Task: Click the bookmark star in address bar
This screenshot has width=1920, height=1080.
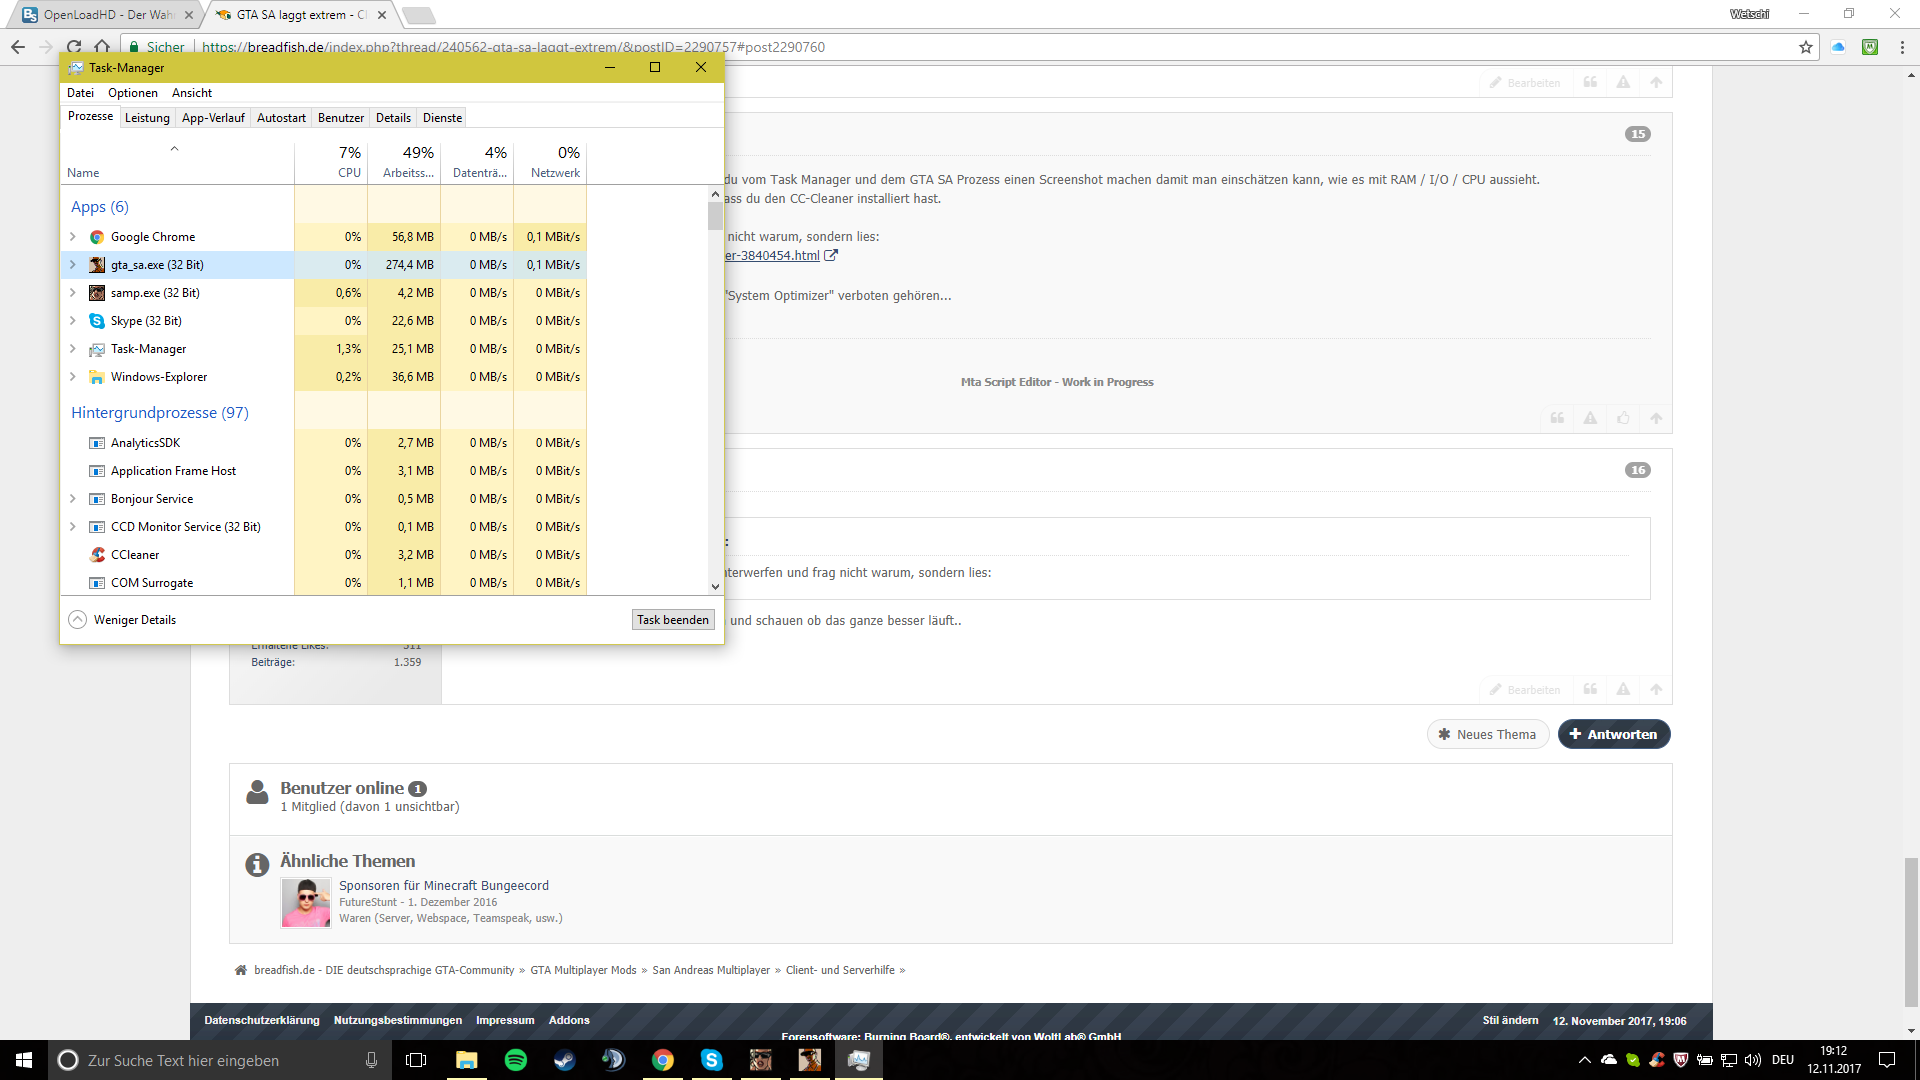Action: click(x=1805, y=47)
